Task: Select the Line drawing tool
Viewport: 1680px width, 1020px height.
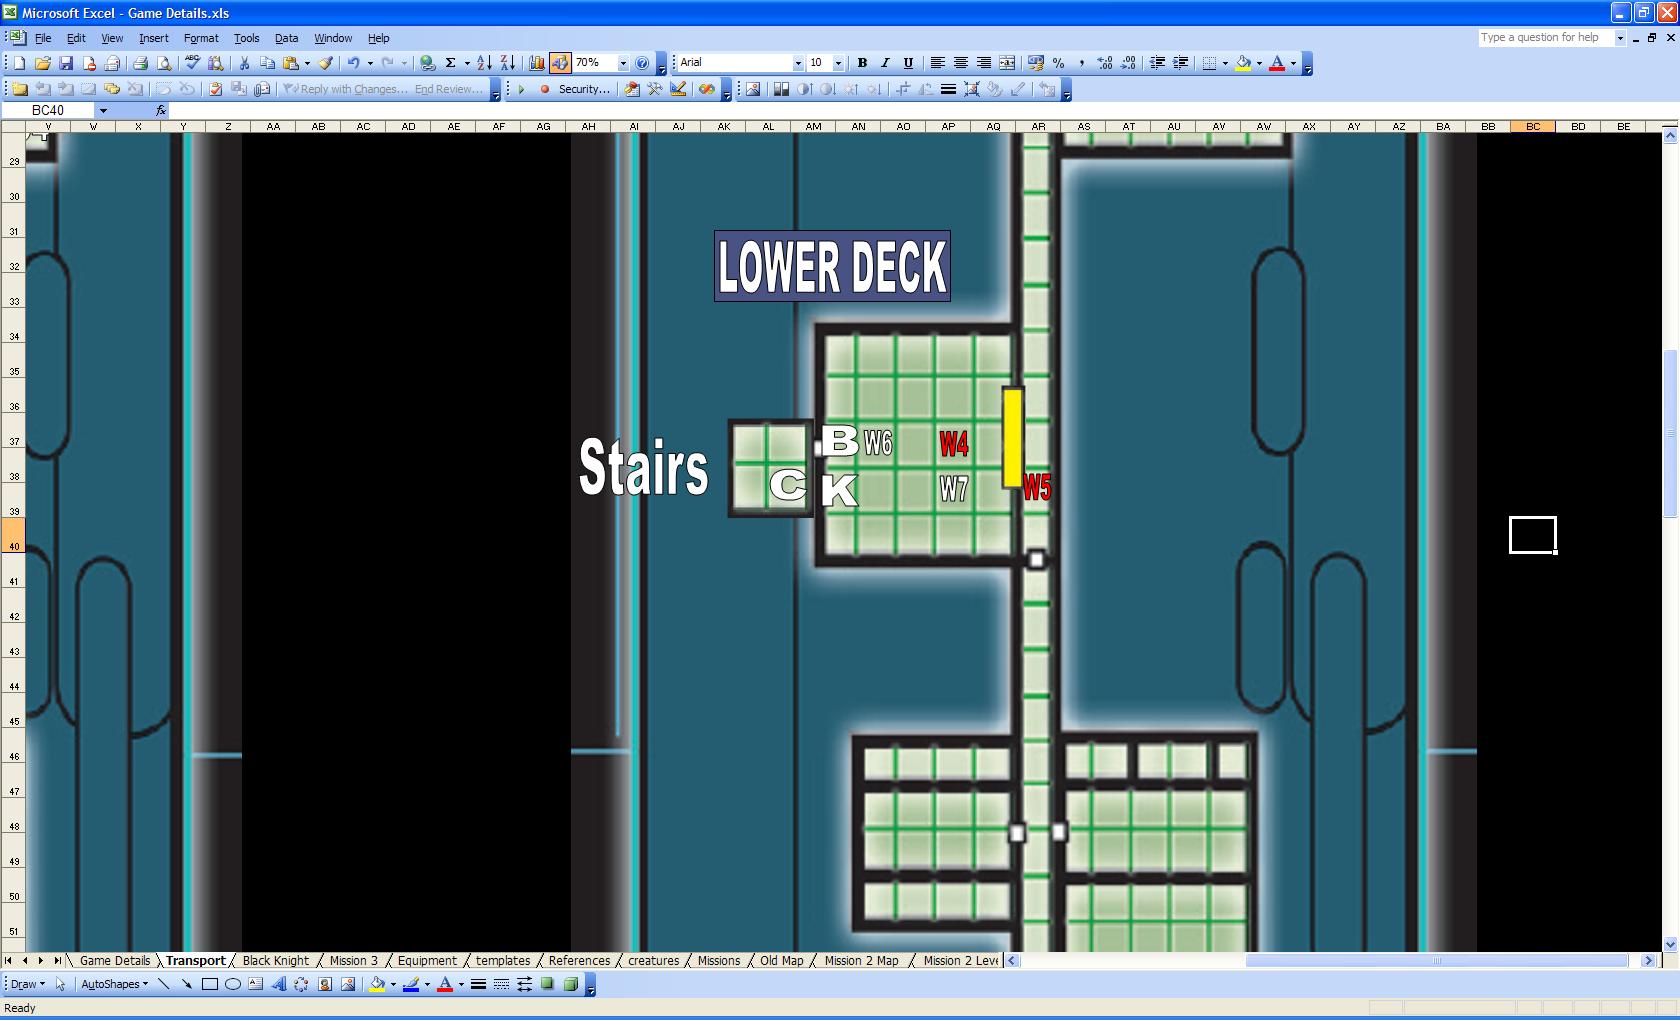Action: pyautogui.click(x=164, y=984)
